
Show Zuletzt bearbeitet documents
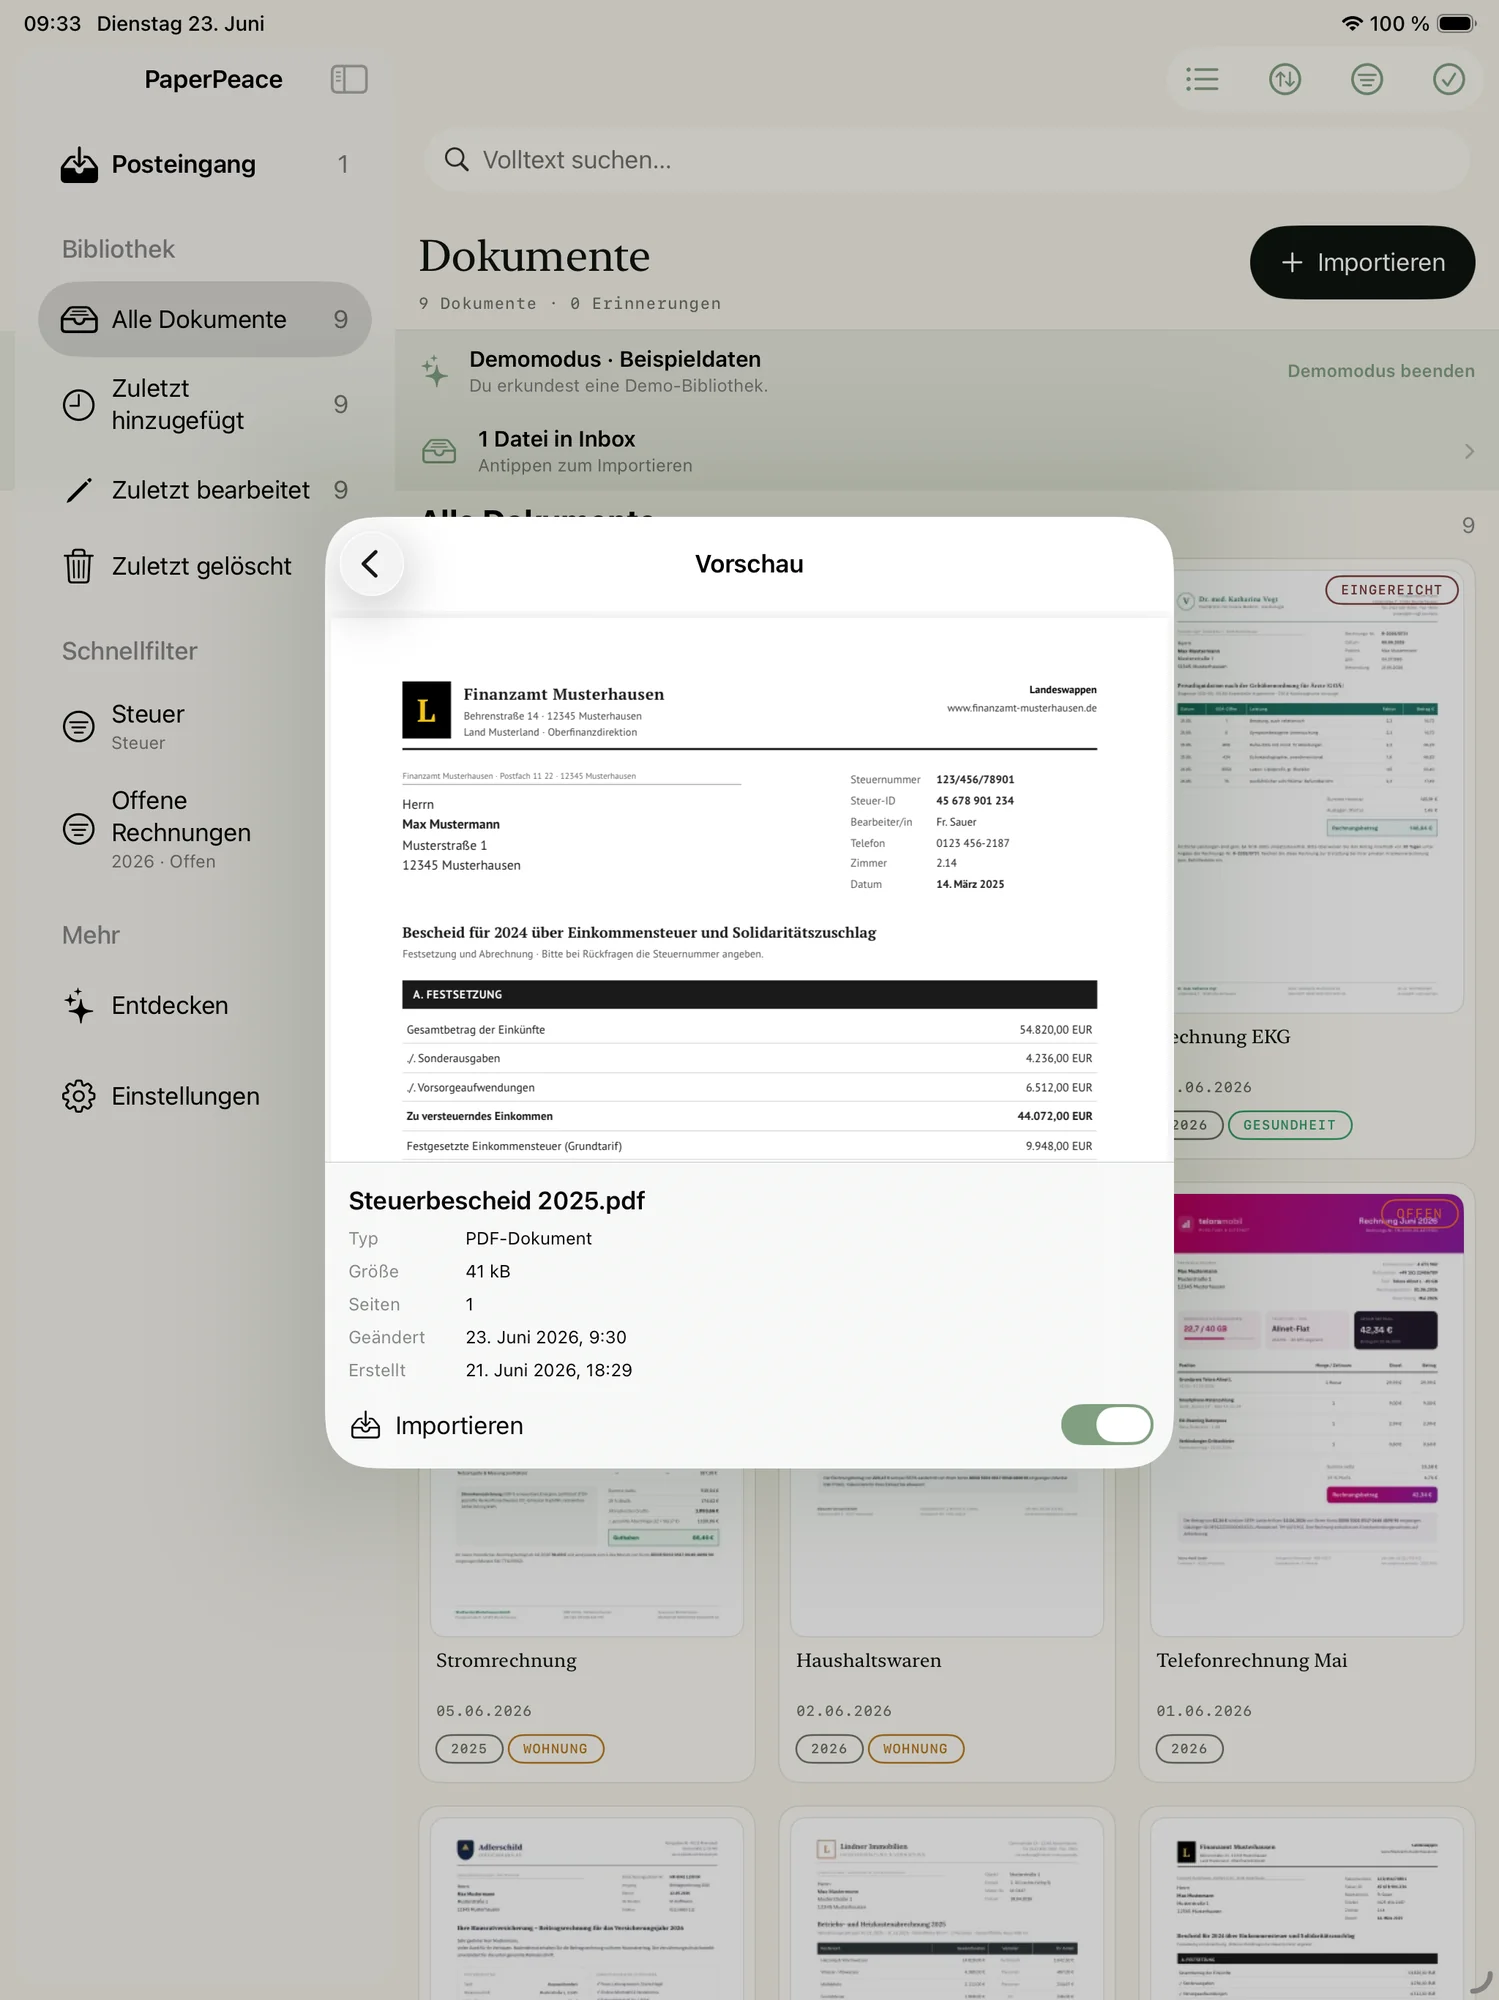tap(205, 490)
